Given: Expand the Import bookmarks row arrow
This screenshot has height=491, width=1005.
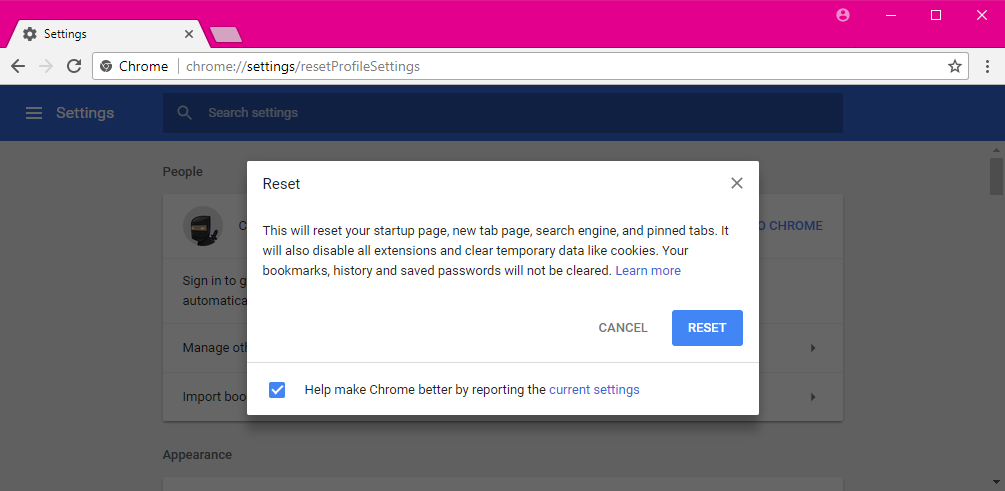Looking at the screenshot, I should coord(813,397).
